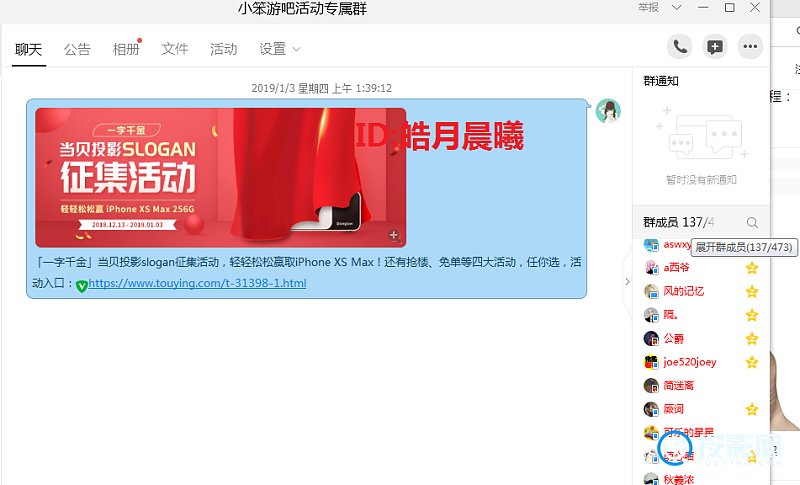Open joe520joey's avatar
800x485 pixels.
point(651,362)
